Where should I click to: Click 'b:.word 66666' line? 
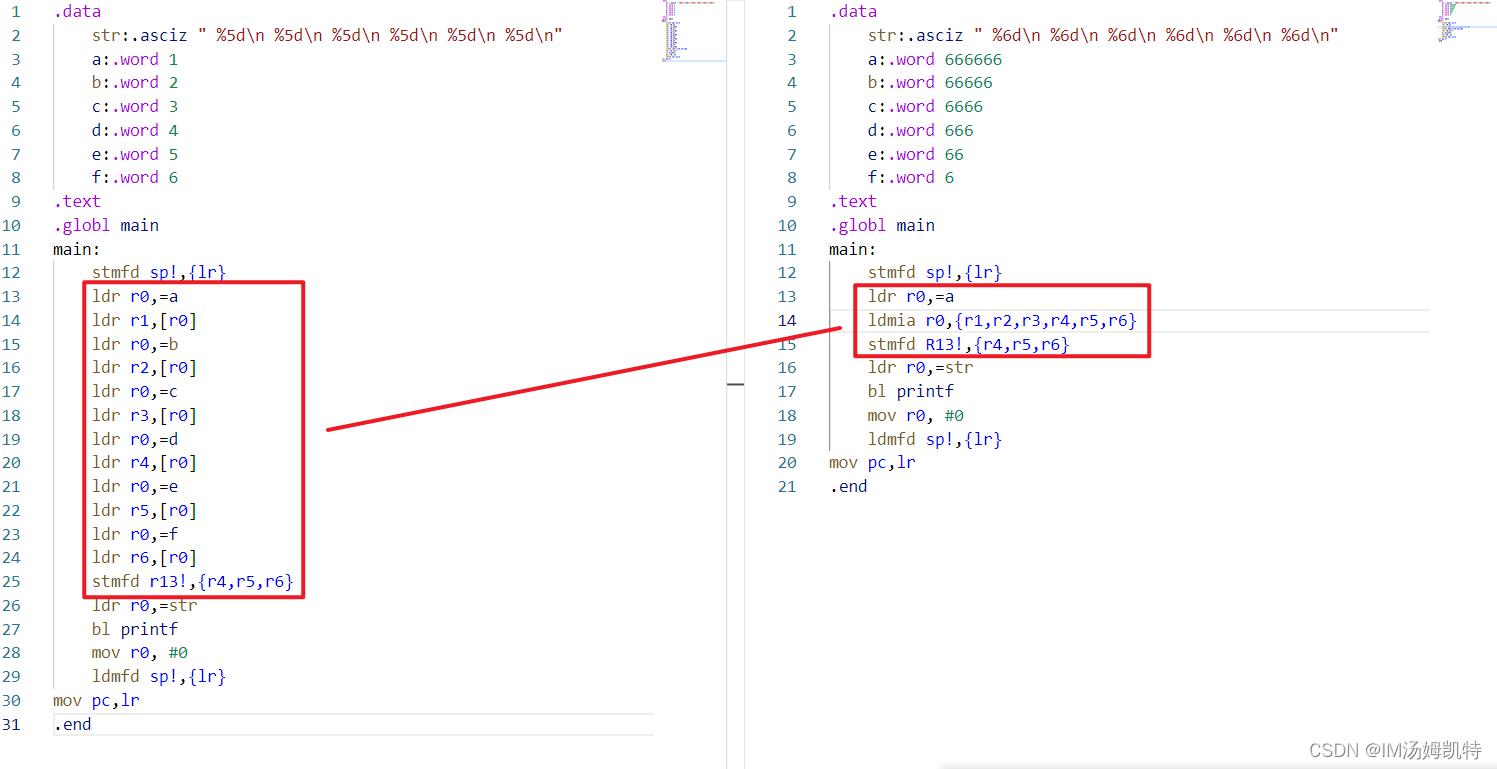[930, 83]
